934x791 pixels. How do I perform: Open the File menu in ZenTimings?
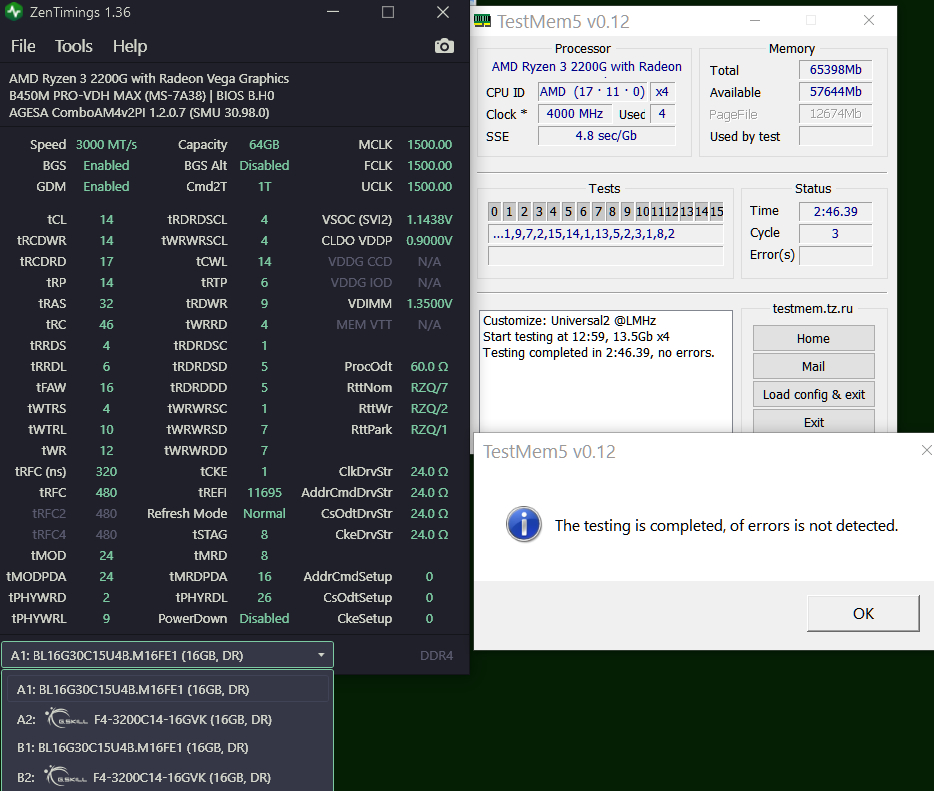pyautogui.click(x=23, y=46)
